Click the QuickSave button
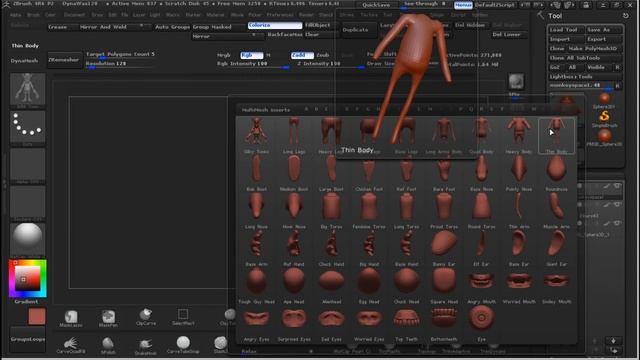 coord(376,5)
